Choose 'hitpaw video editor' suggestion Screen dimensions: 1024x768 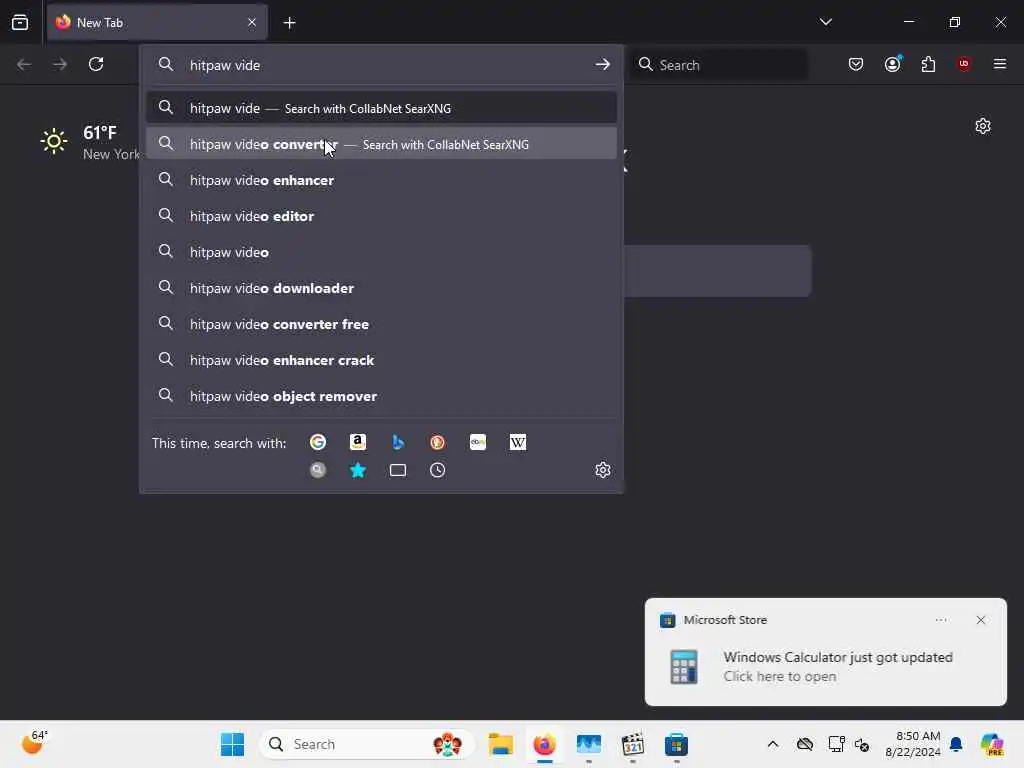381,216
